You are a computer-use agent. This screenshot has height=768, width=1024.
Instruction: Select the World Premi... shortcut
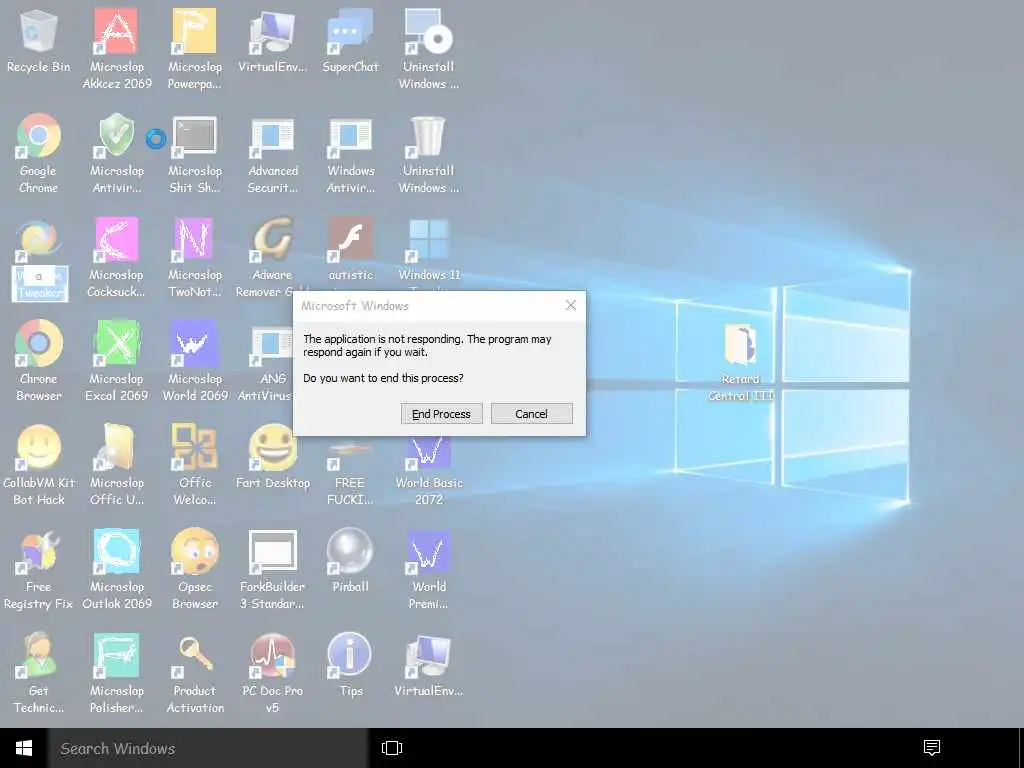point(428,552)
